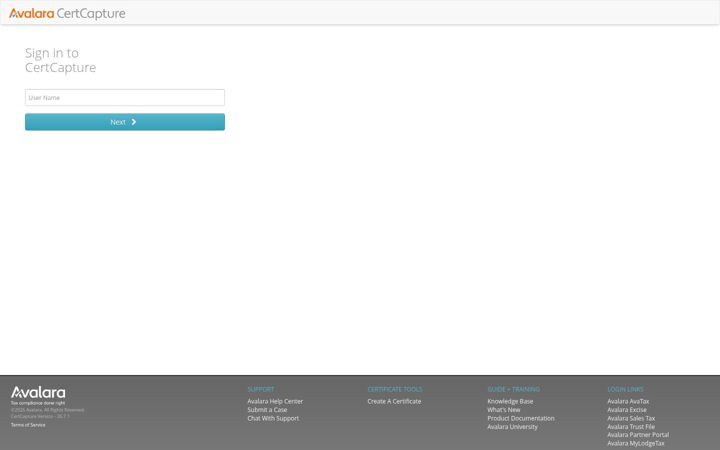This screenshot has width=720, height=450.
Task: Click the CertCapture Version footer text
Action: point(40,416)
